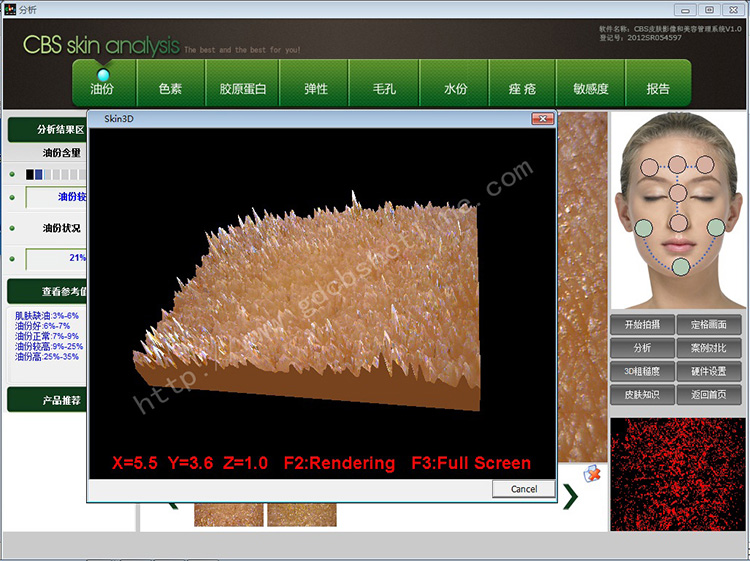This screenshot has height=561, width=750.
Task: Click reference text 油份好:6%-7%
Action: click(42, 326)
